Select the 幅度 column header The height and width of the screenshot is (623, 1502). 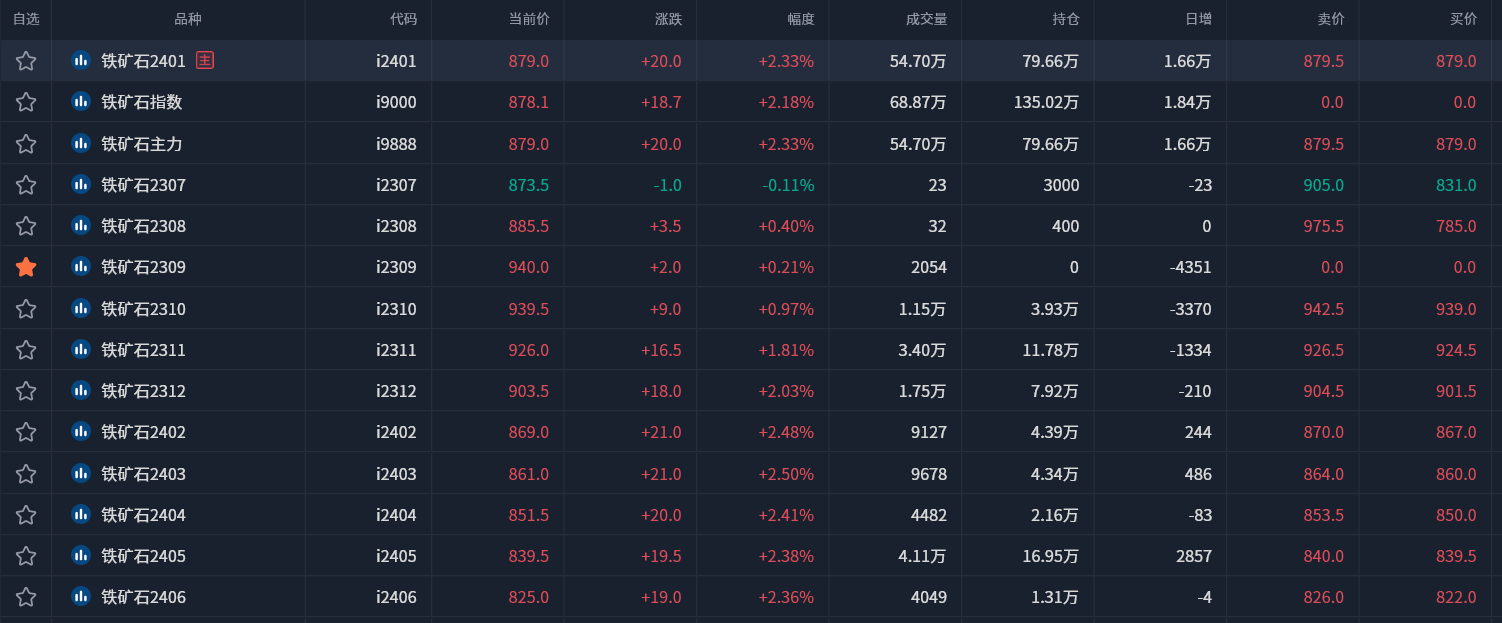click(x=801, y=19)
